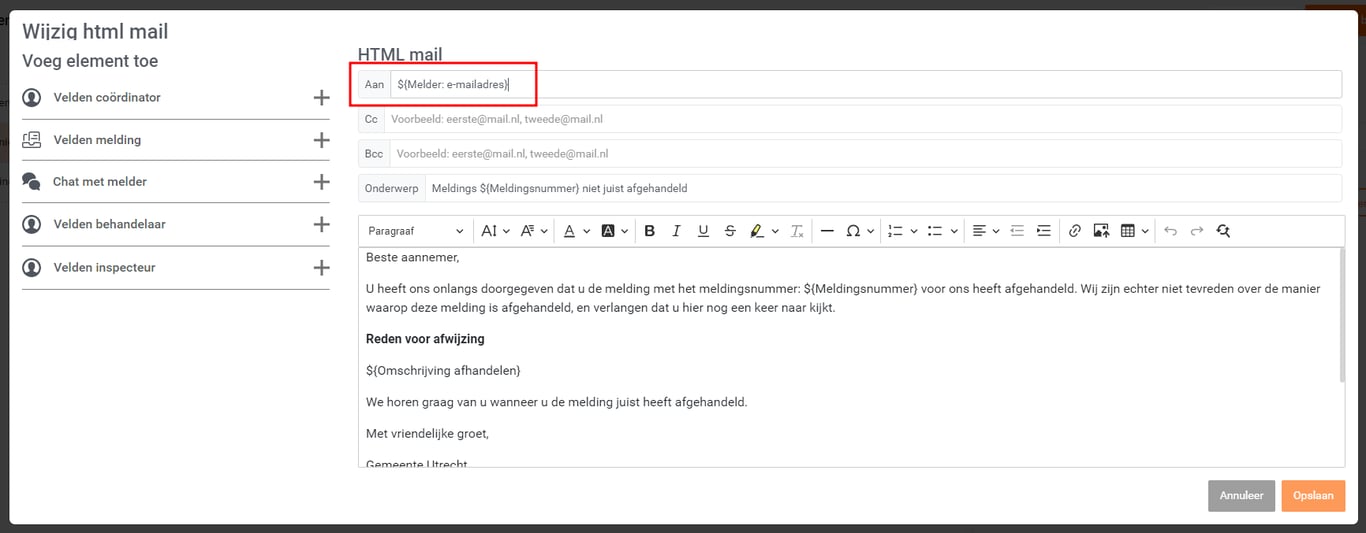Image resolution: width=1366 pixels, height=533 pixels.
Task: Clear text formatting with remove format icon
Action: (x=797, y=231)
